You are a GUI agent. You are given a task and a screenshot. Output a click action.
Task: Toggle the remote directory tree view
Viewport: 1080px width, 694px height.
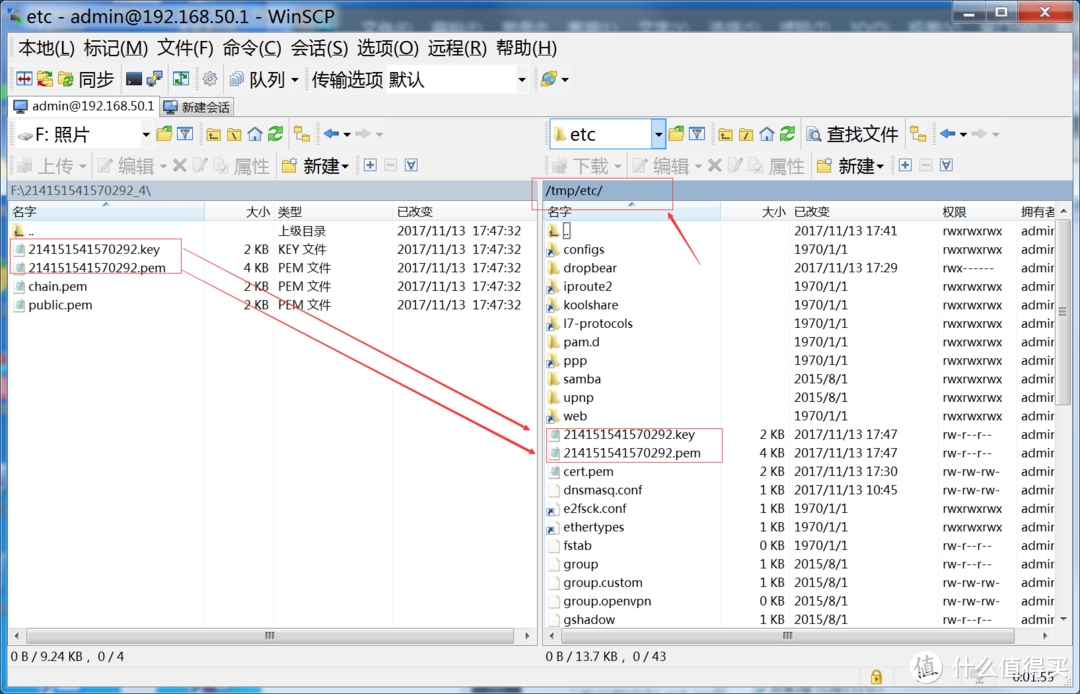(x=918, y=132)
